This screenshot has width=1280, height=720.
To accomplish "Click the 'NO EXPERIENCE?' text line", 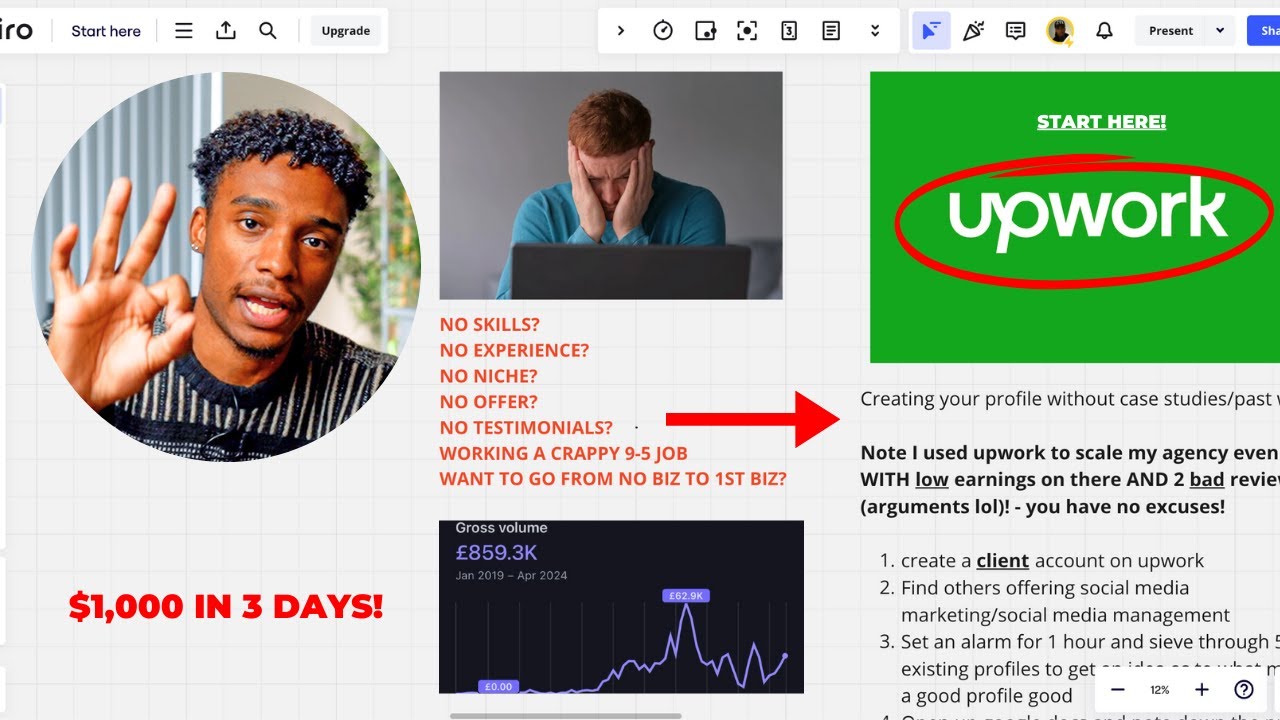I will click(514, 351).
